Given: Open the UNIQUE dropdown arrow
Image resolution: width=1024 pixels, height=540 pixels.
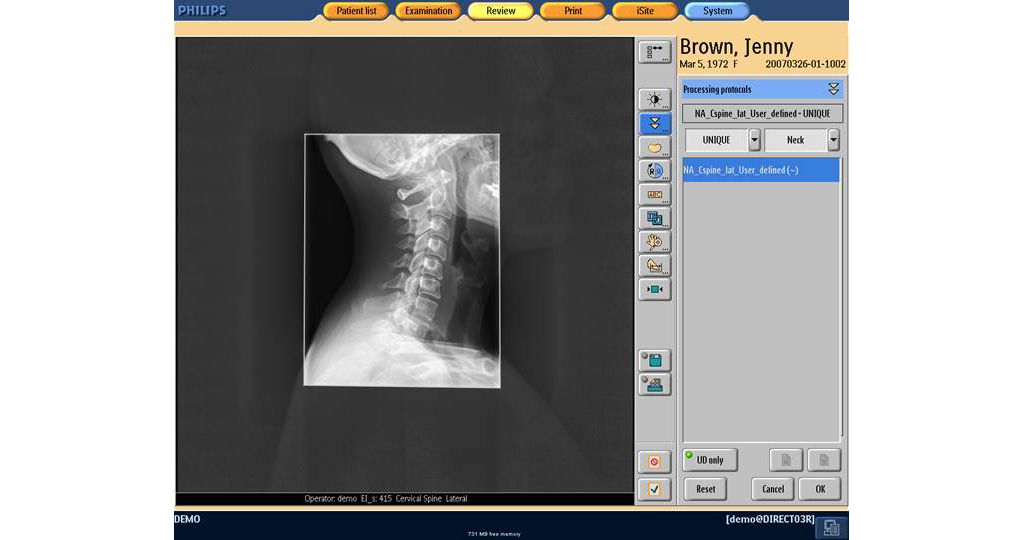Looking at the screenshot, I should (754, 140).
